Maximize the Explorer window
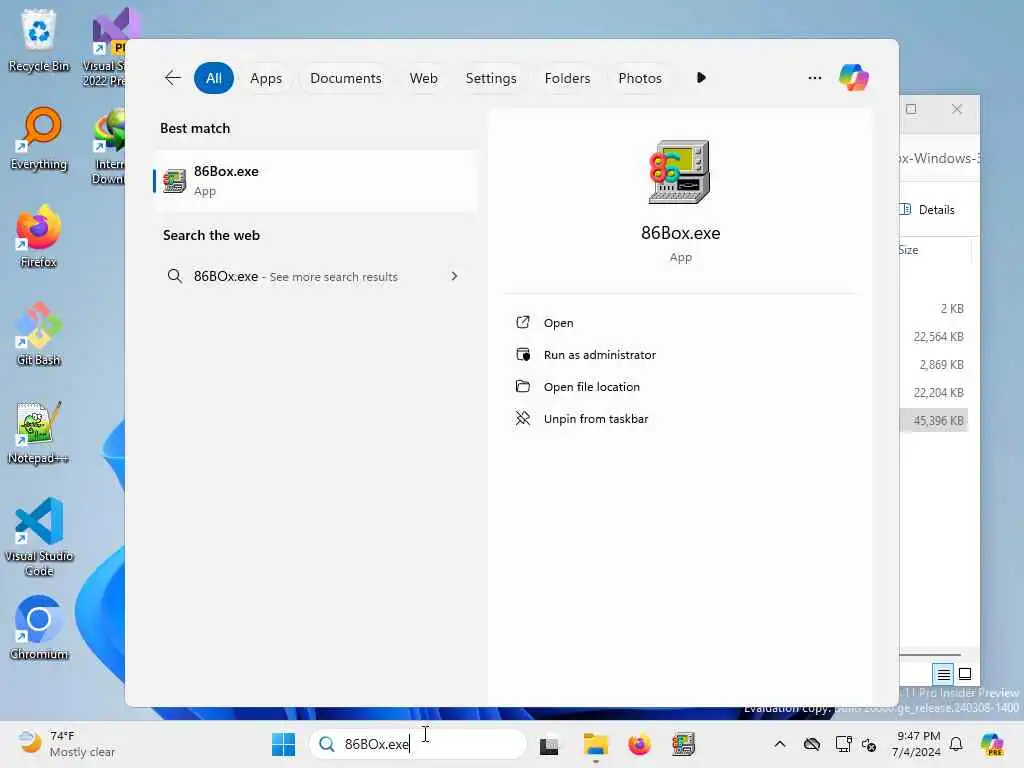 tap(911, 109)
